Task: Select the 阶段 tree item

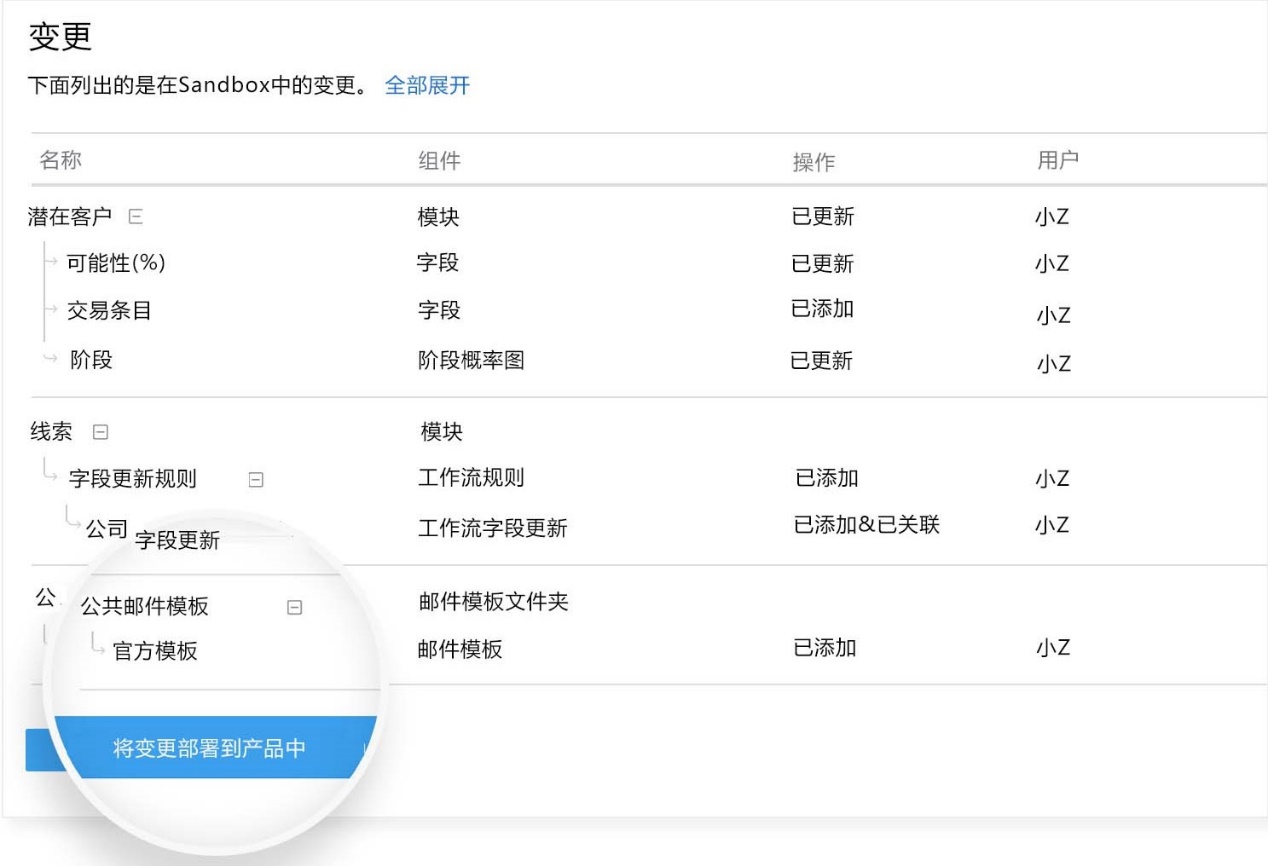Action: coord(91,360)
